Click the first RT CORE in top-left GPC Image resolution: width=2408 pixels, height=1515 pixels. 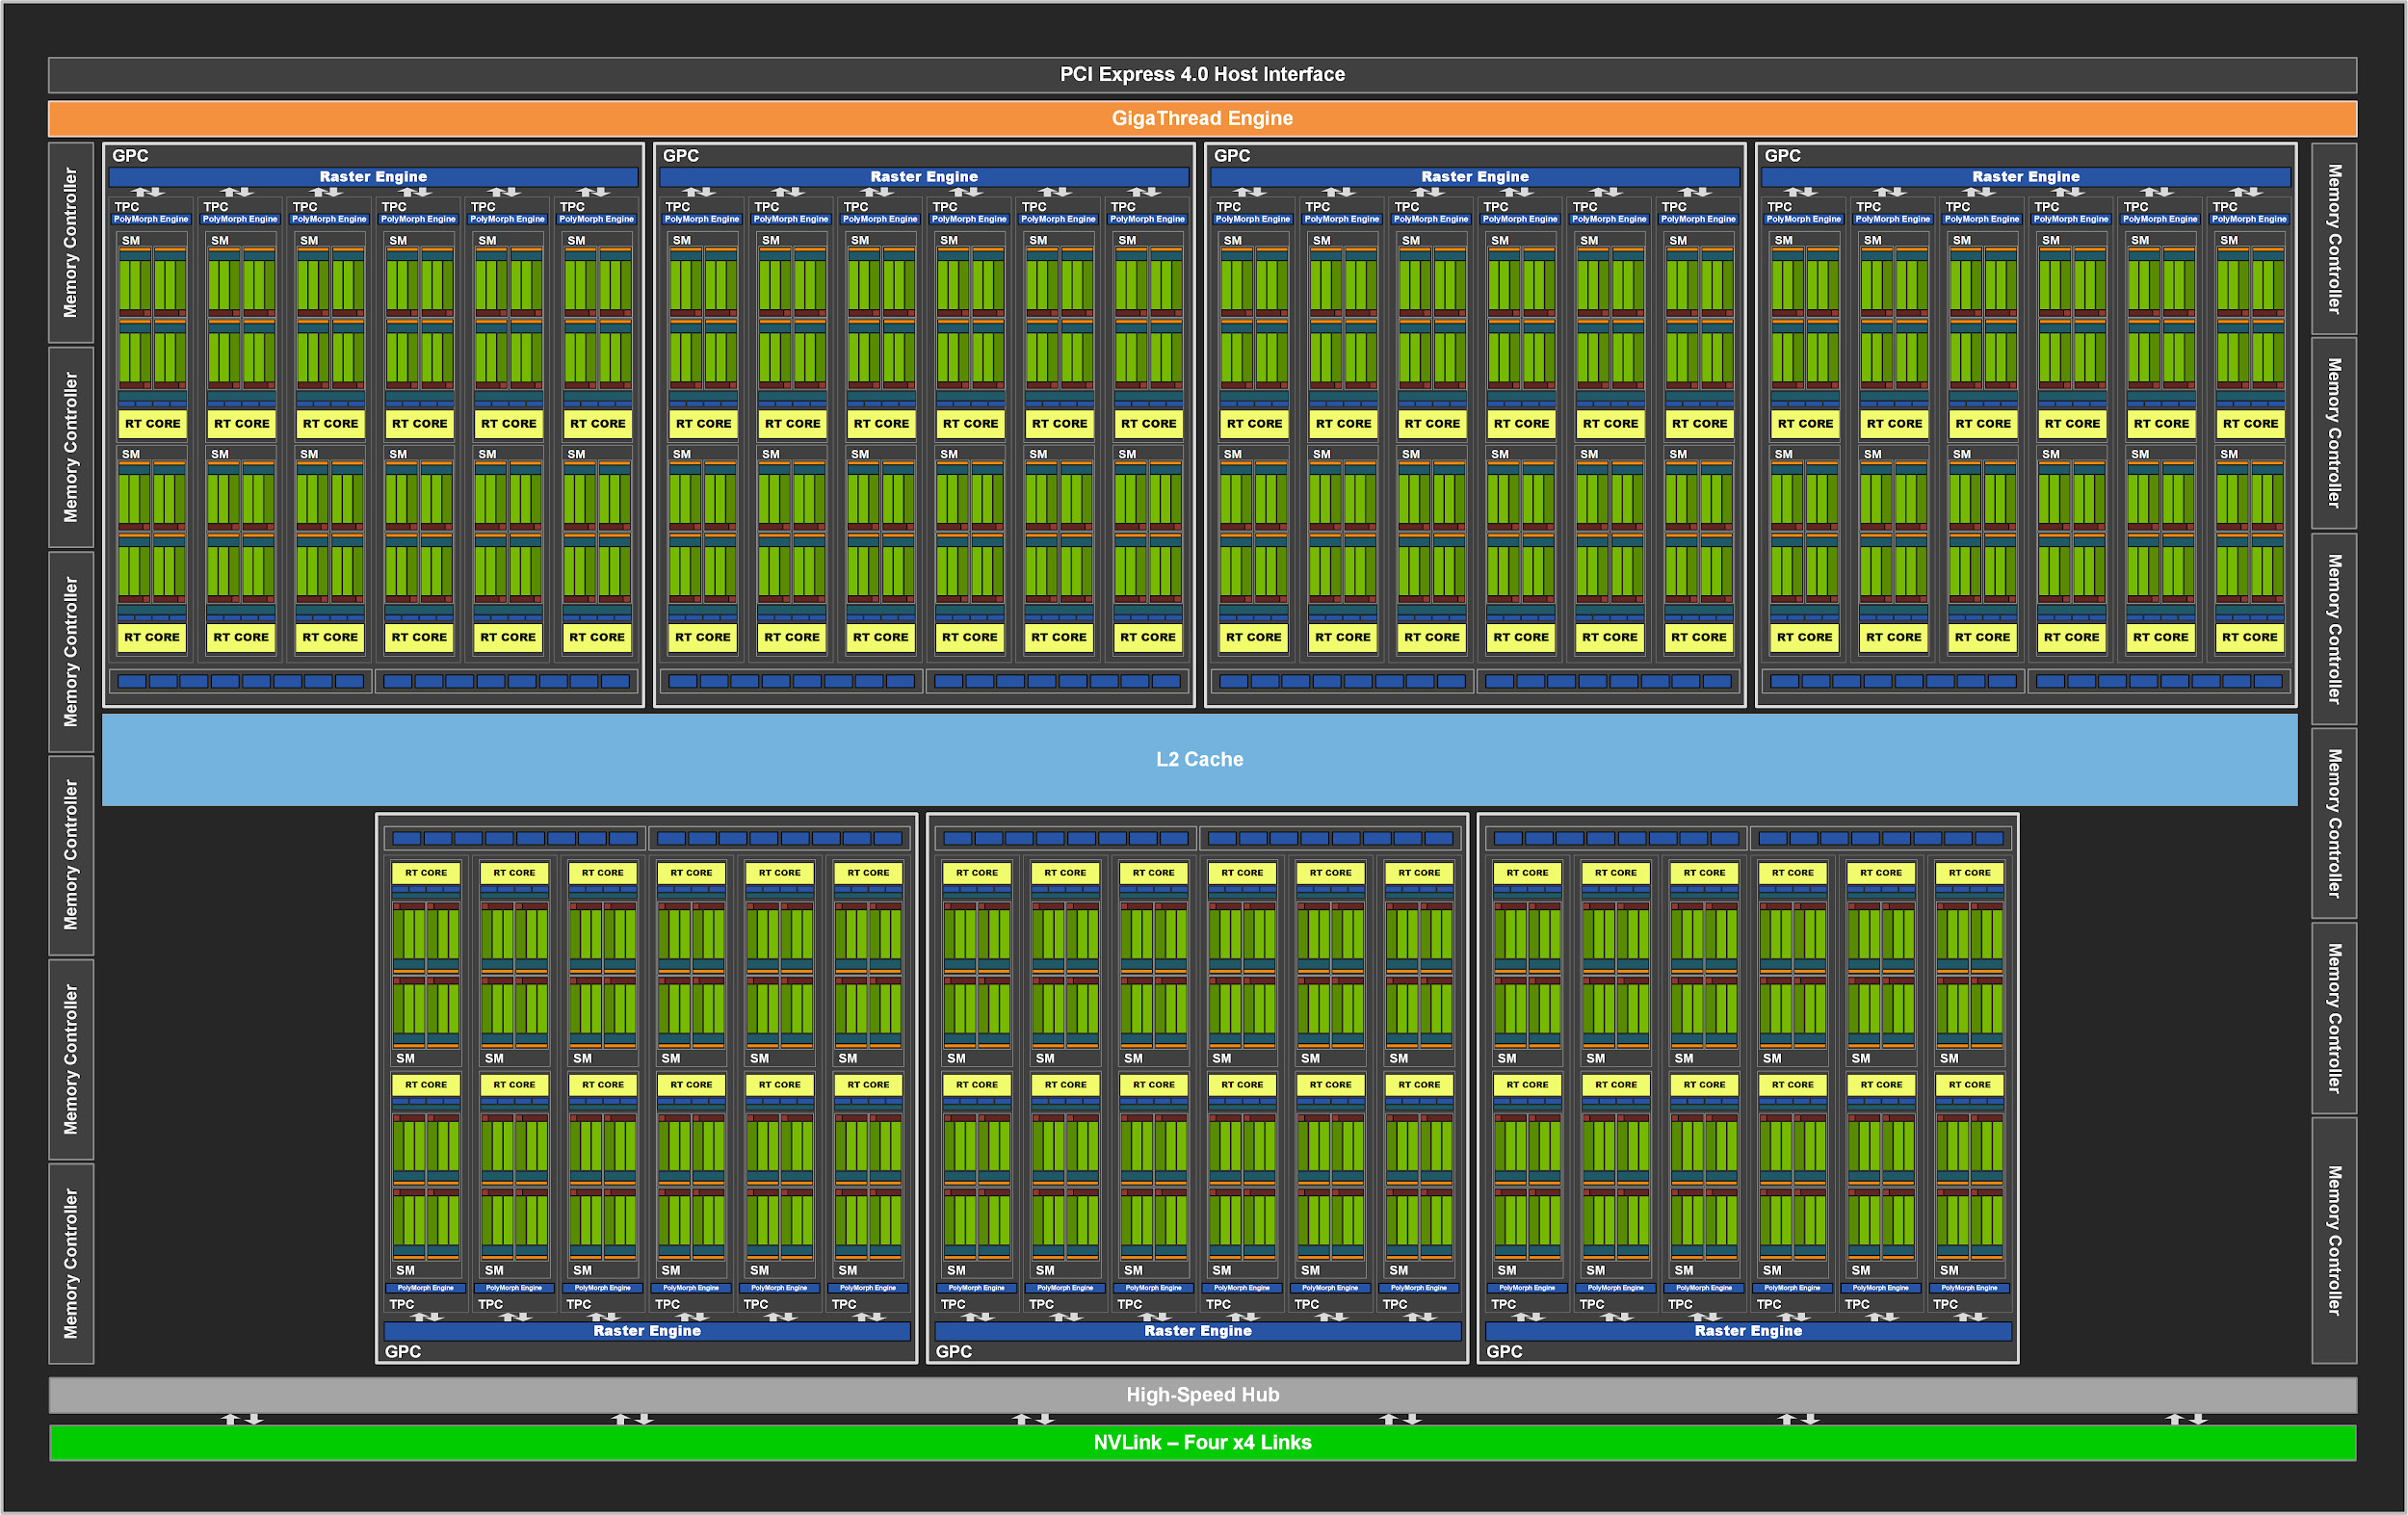[152, 424]
